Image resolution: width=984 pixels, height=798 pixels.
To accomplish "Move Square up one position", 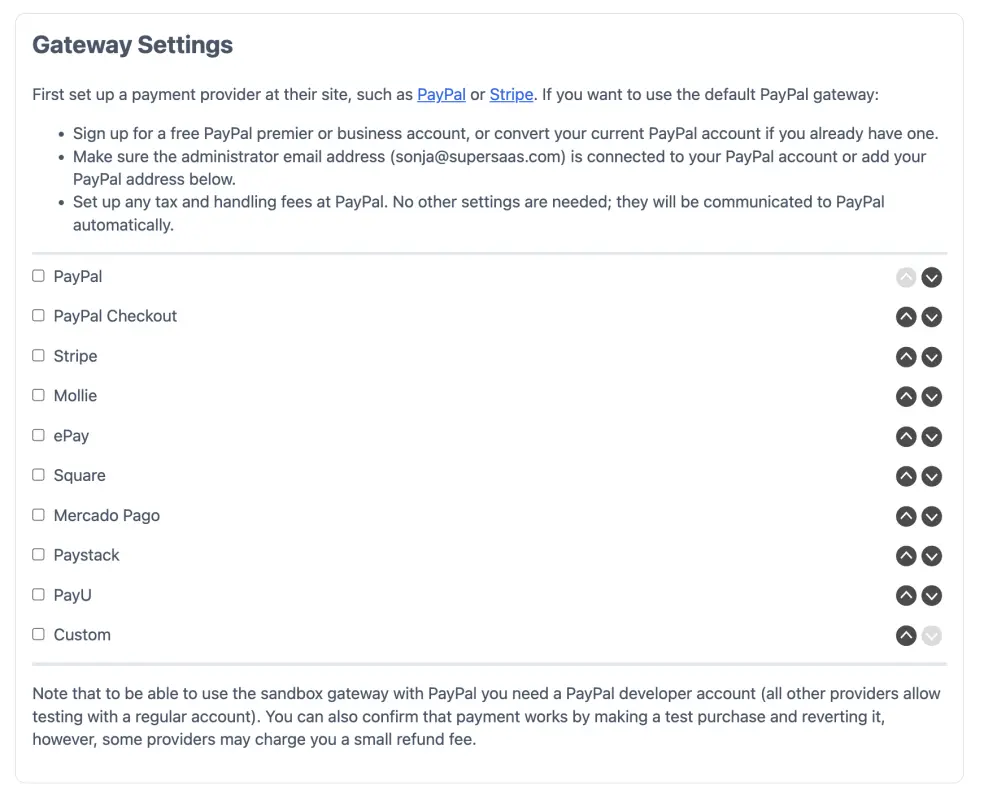I will [906, 476].
